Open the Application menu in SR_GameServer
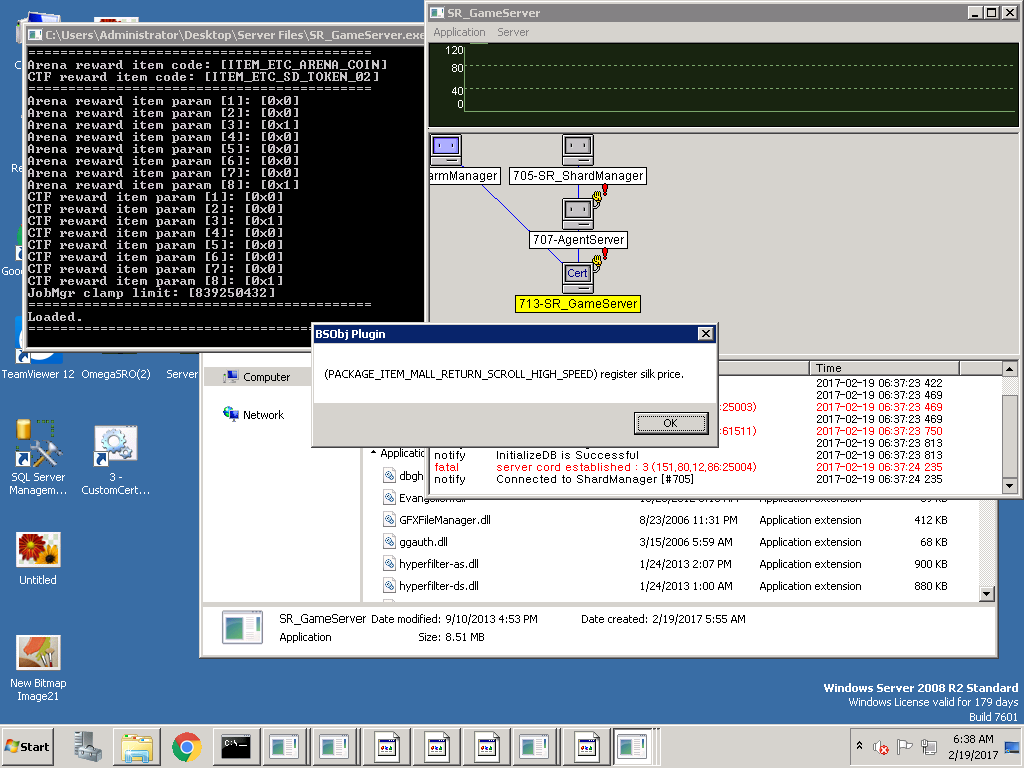 click(x=459, y=32)
